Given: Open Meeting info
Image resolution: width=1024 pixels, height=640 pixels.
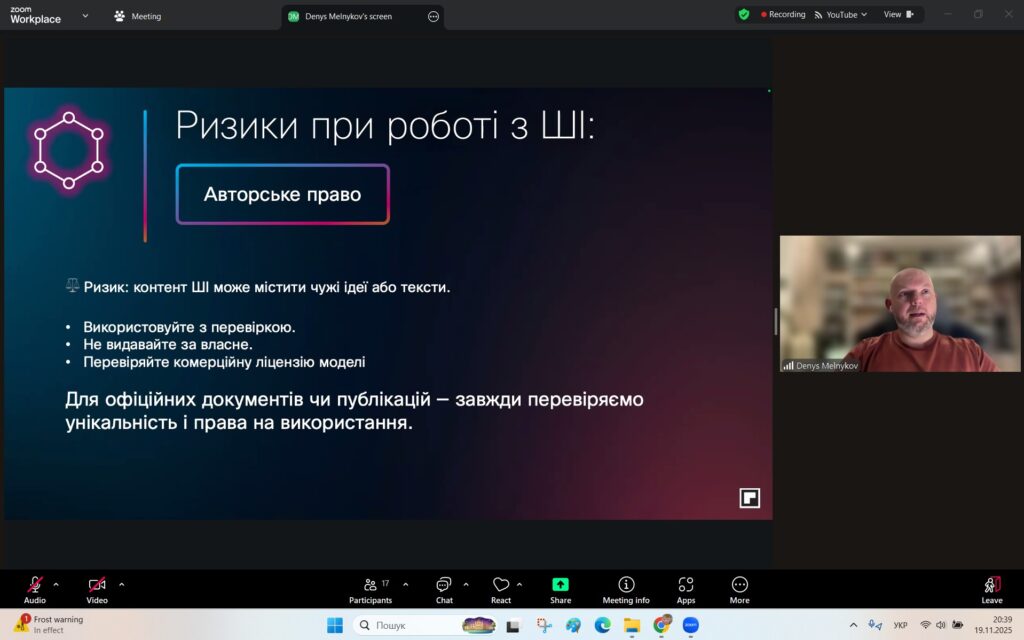Looking at the screenshot, I should coord(626,588).
